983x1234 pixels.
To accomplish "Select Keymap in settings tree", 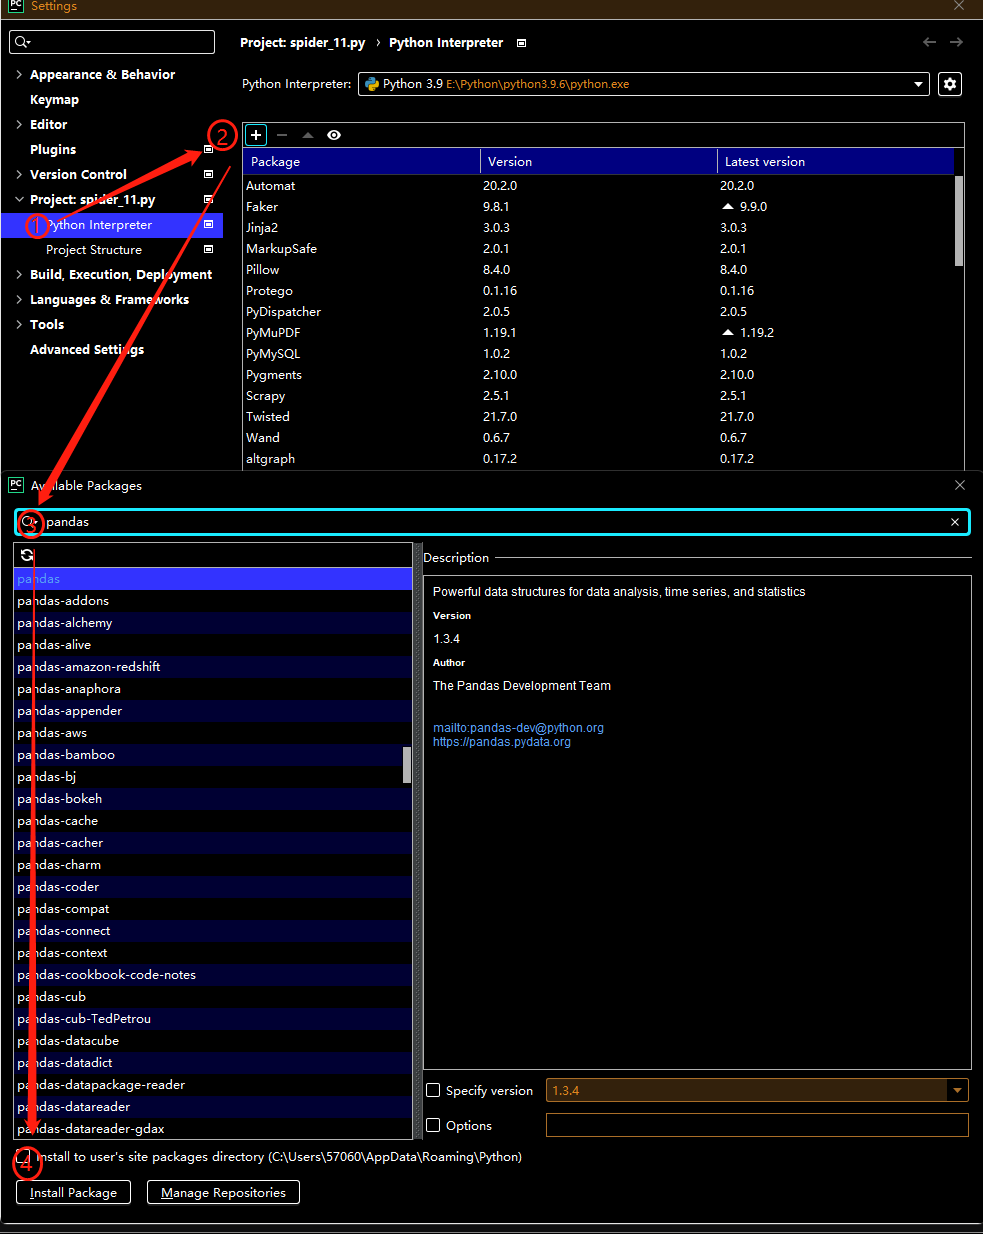I will pyautogui.click(x=54, y=99).
